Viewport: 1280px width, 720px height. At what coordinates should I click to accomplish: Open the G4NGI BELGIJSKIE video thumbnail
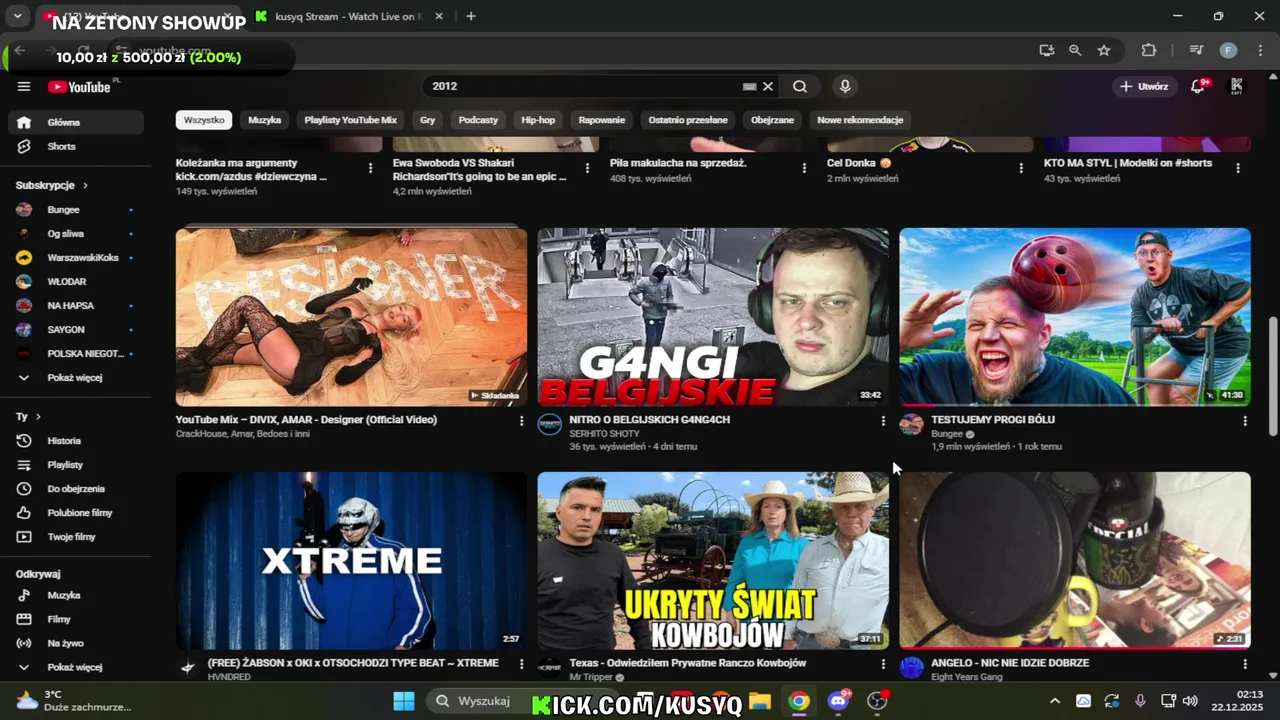(x=713, y=317)
